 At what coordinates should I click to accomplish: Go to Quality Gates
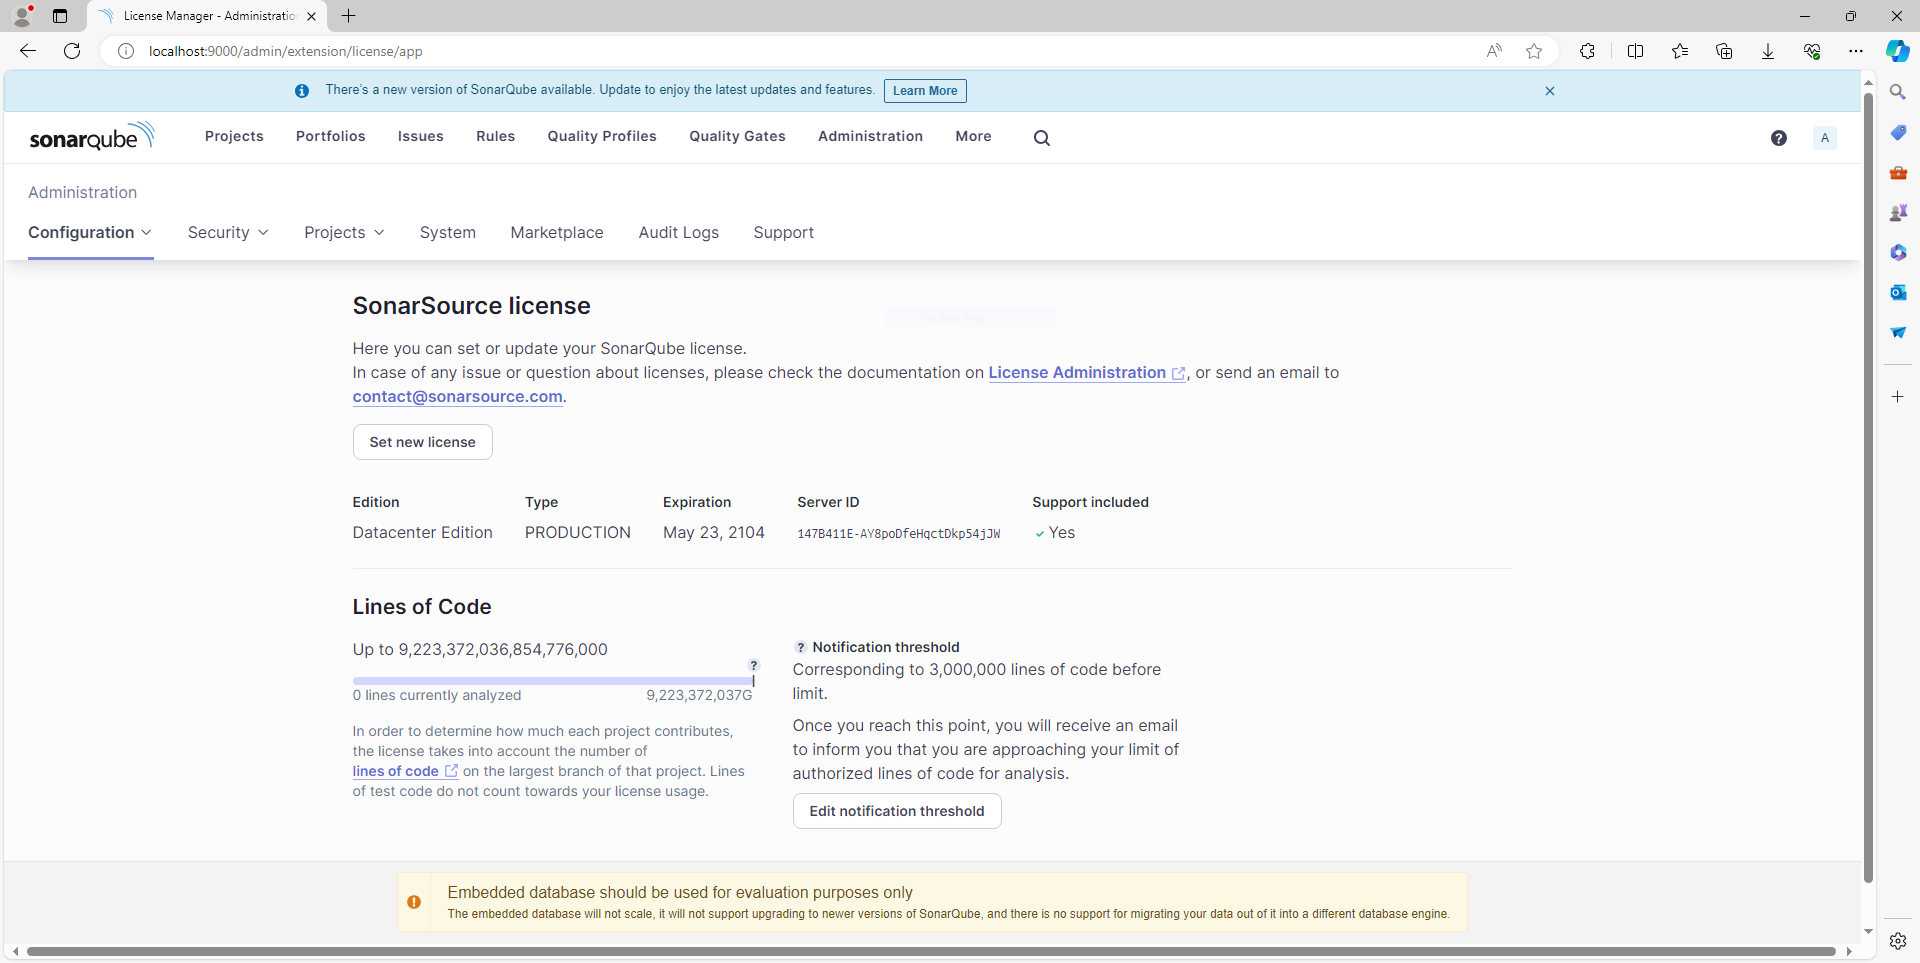(x=737, y=137)
